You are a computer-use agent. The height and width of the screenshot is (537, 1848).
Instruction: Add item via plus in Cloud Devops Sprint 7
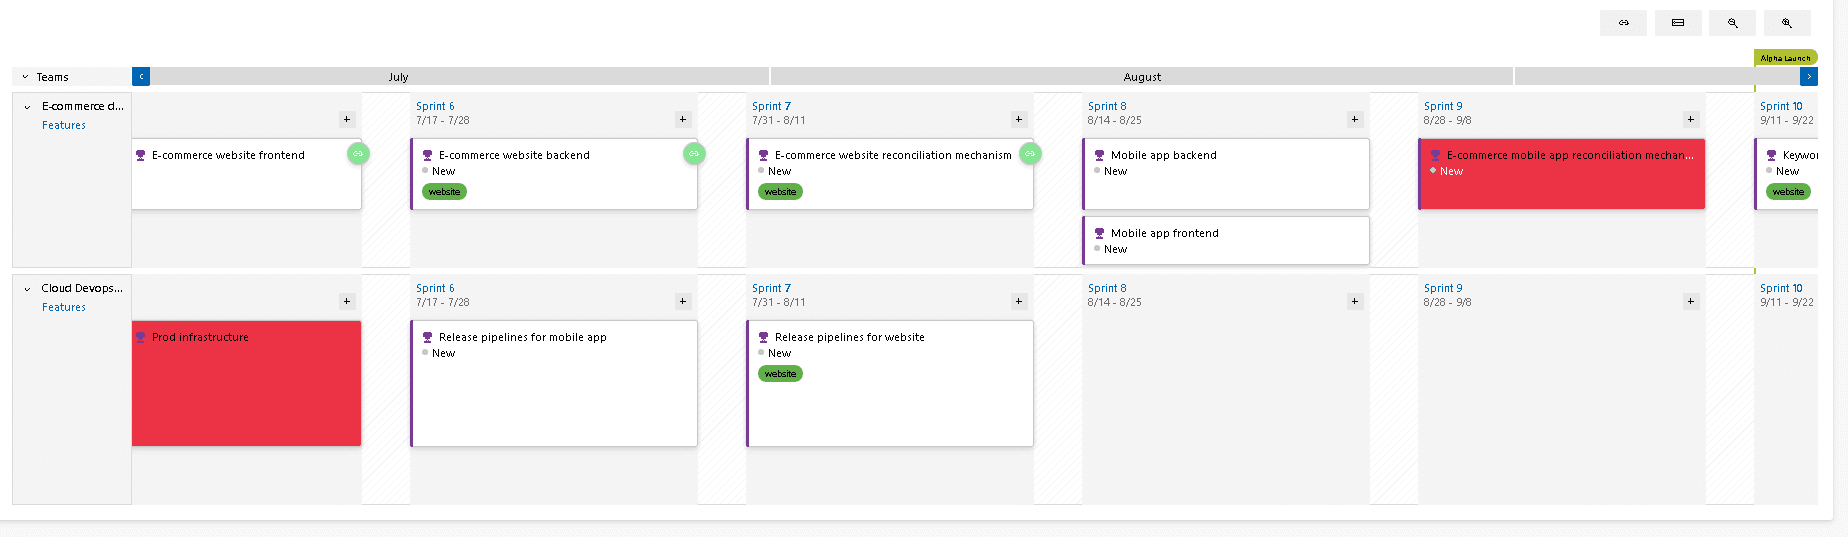[x=1019, y=301]
